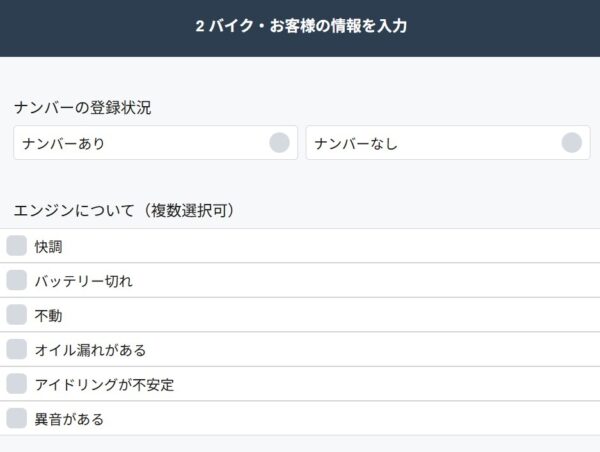Enable the 不動 checkbox
The width and height of the screenshot is (600, 452).
(x=17, y=315)
